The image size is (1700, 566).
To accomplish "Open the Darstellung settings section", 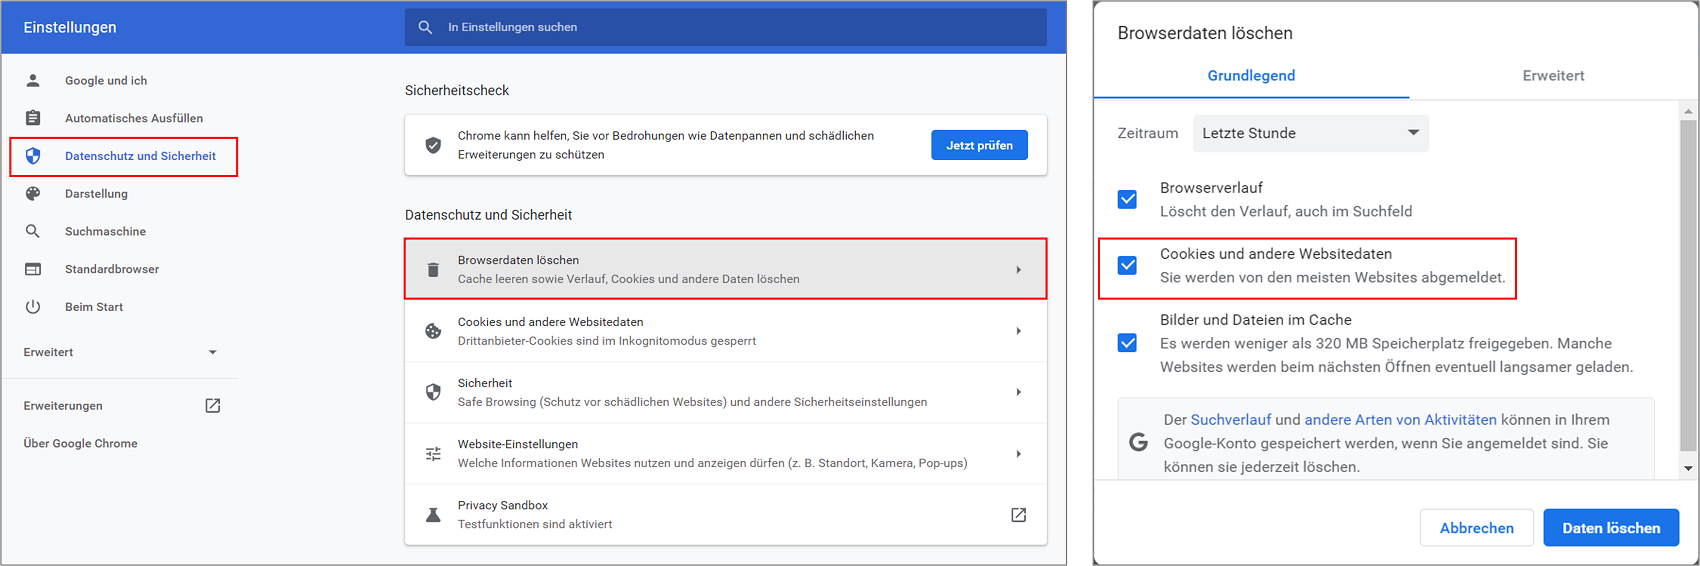I will (x=96, y=194).
